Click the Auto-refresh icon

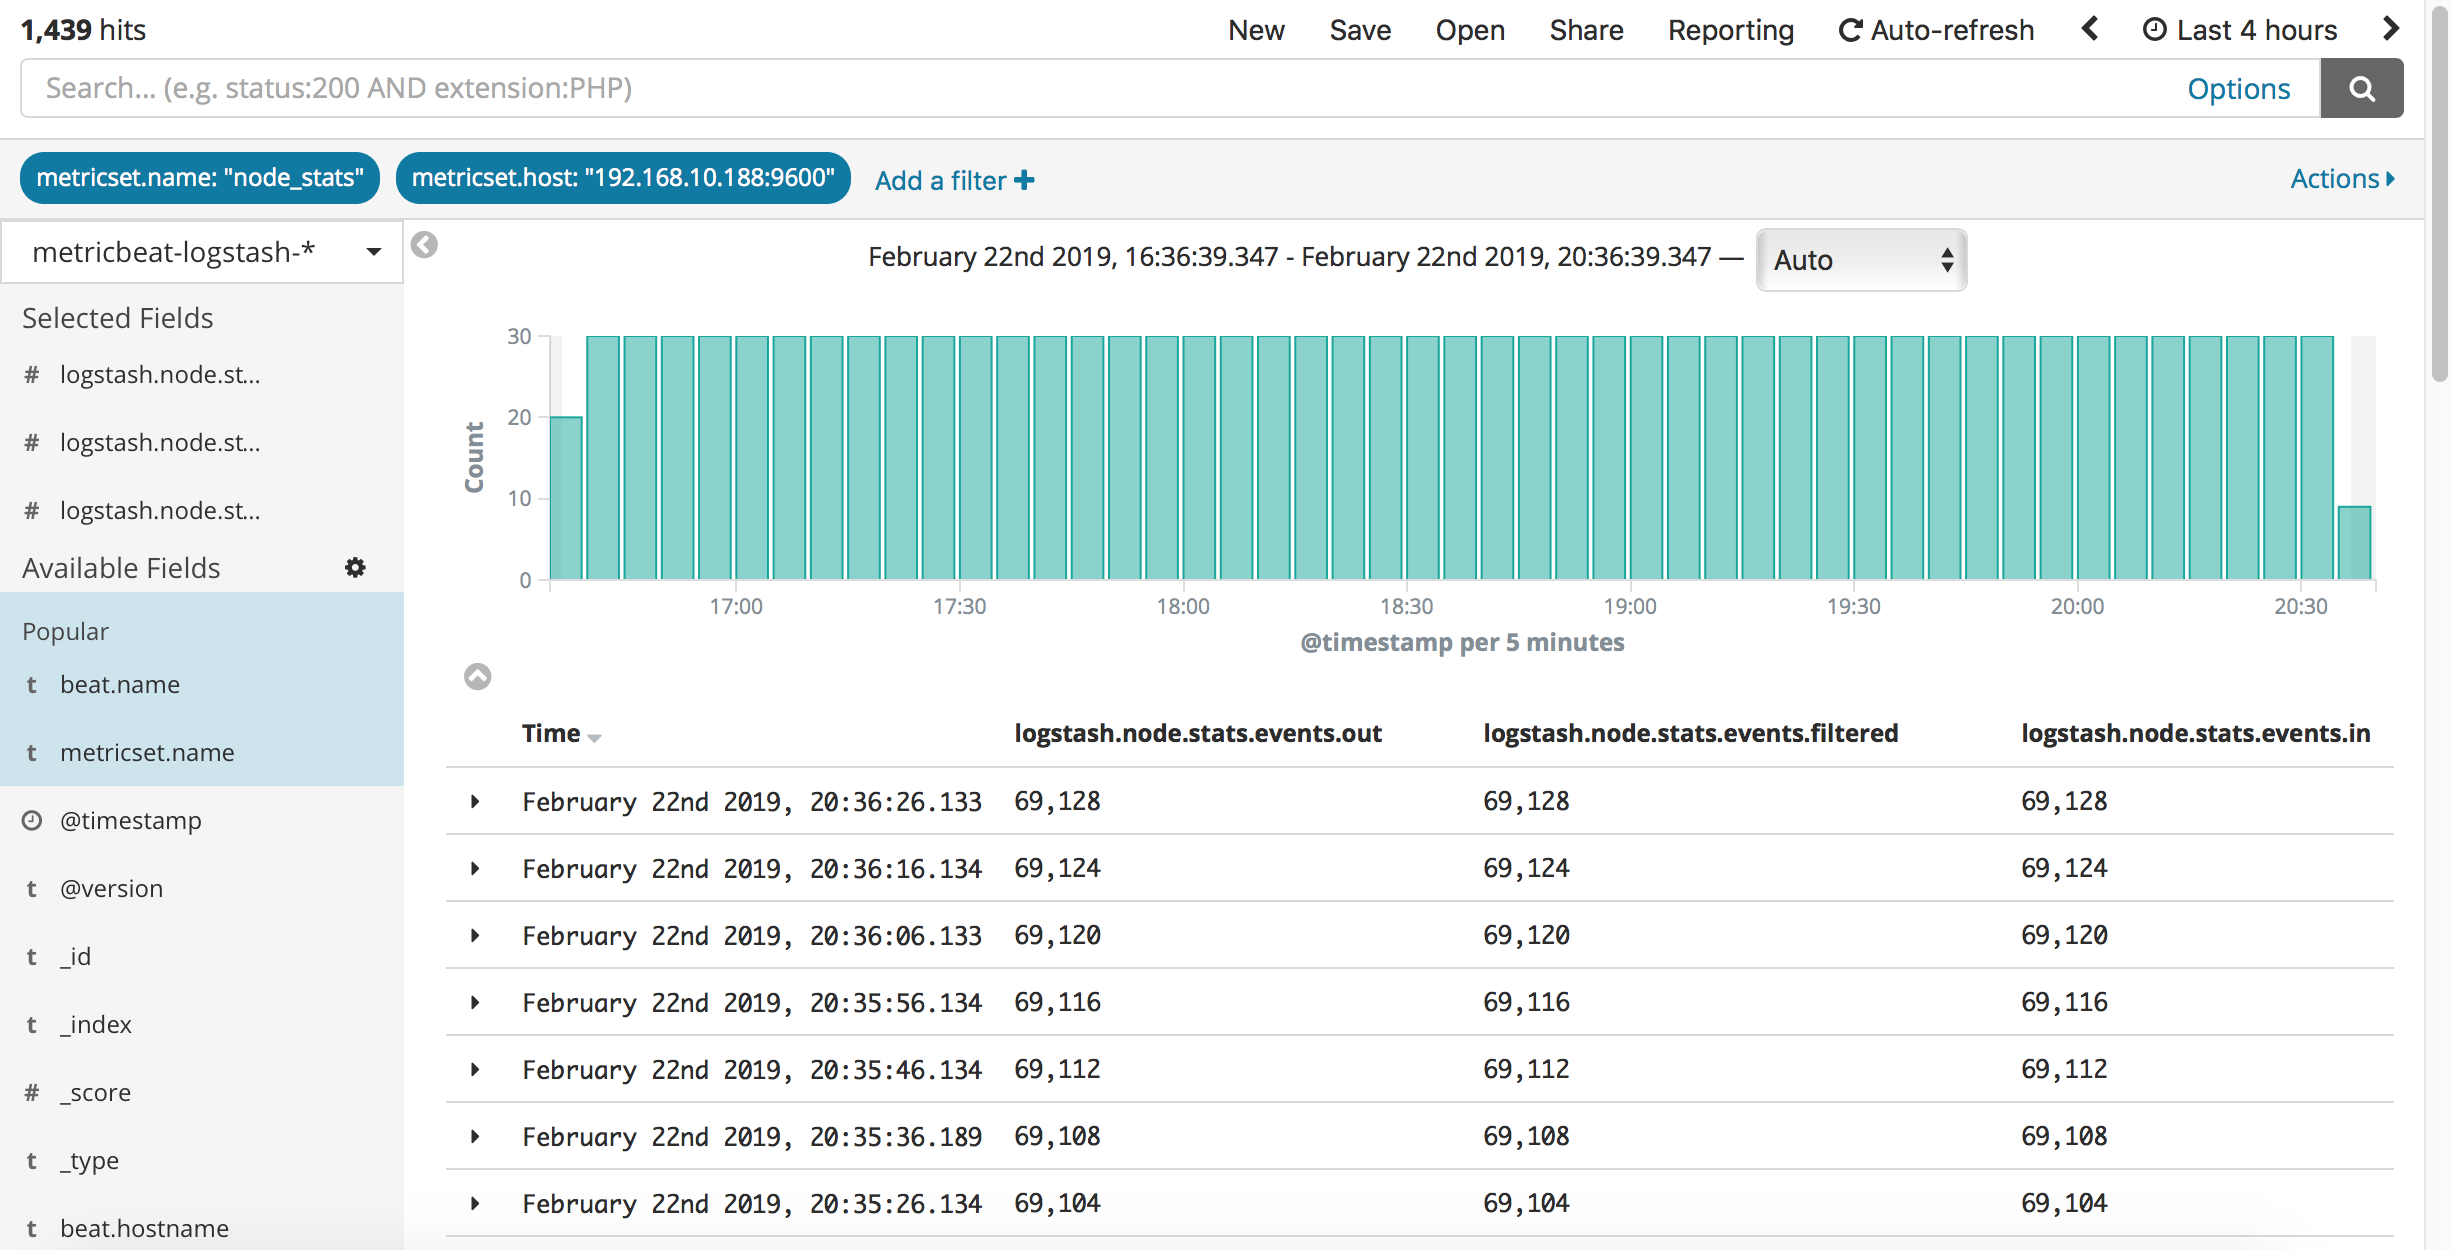1850,30
